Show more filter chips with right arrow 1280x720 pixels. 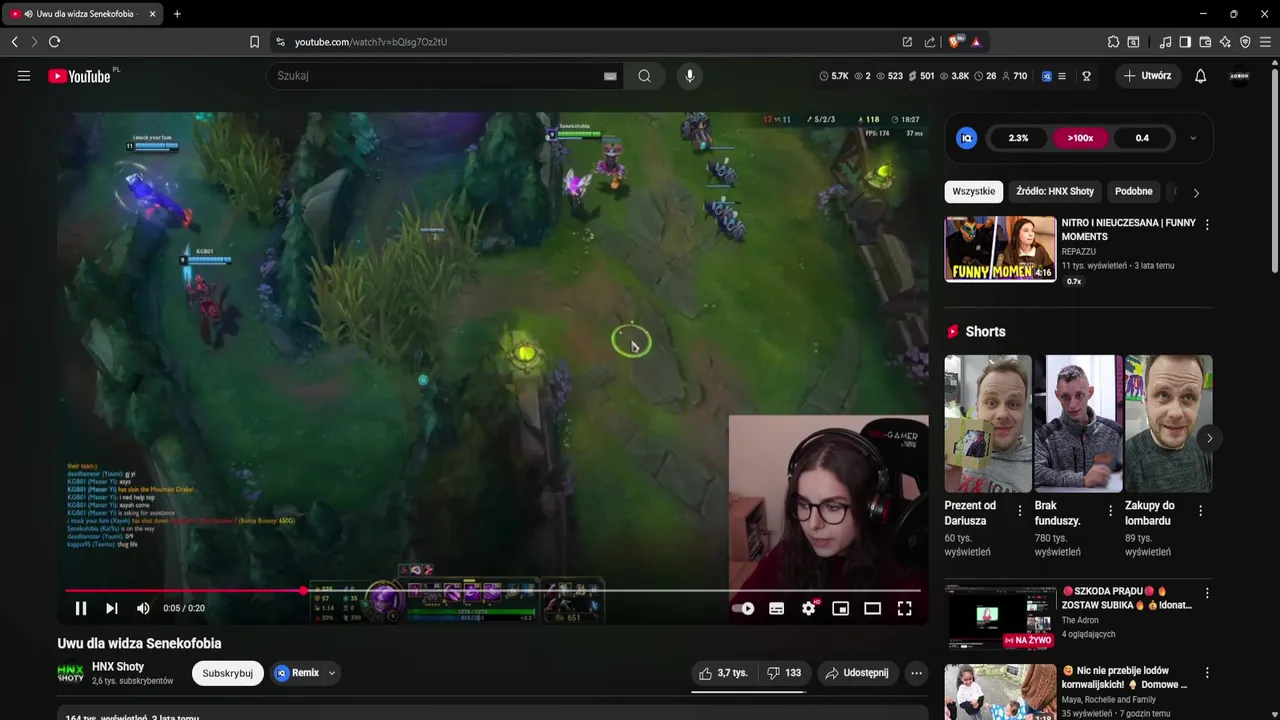click(x=1196, y=192)
